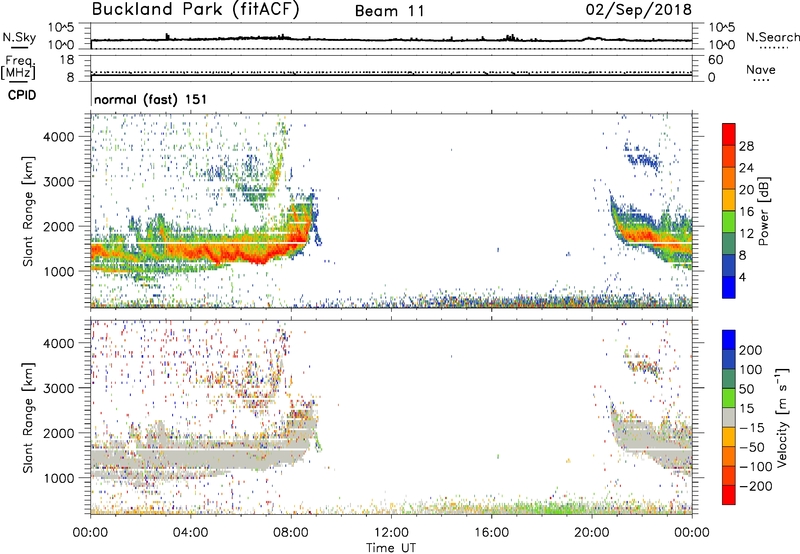Click the "Slant Range [km]" label of power panel
The width and height of the screenshot is (800, 554).
click(28, 211)
